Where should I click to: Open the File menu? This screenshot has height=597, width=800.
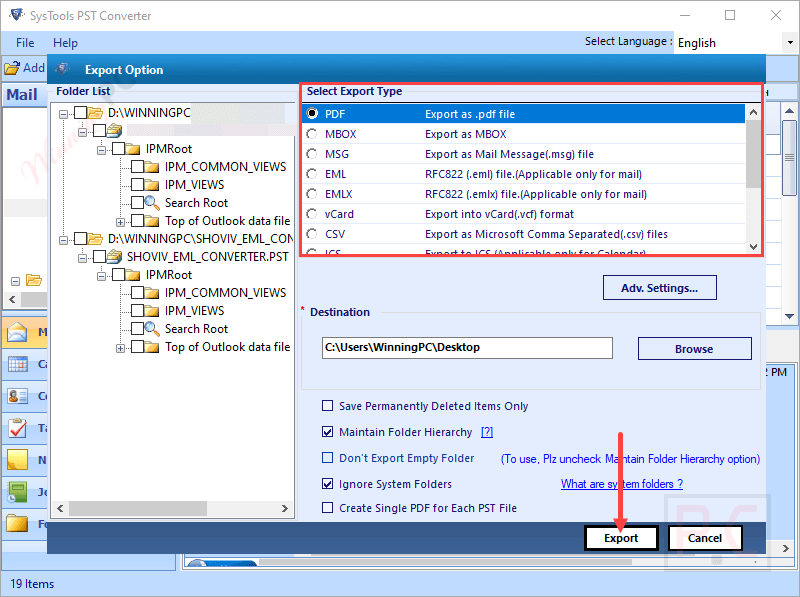(x=25, y=43)
